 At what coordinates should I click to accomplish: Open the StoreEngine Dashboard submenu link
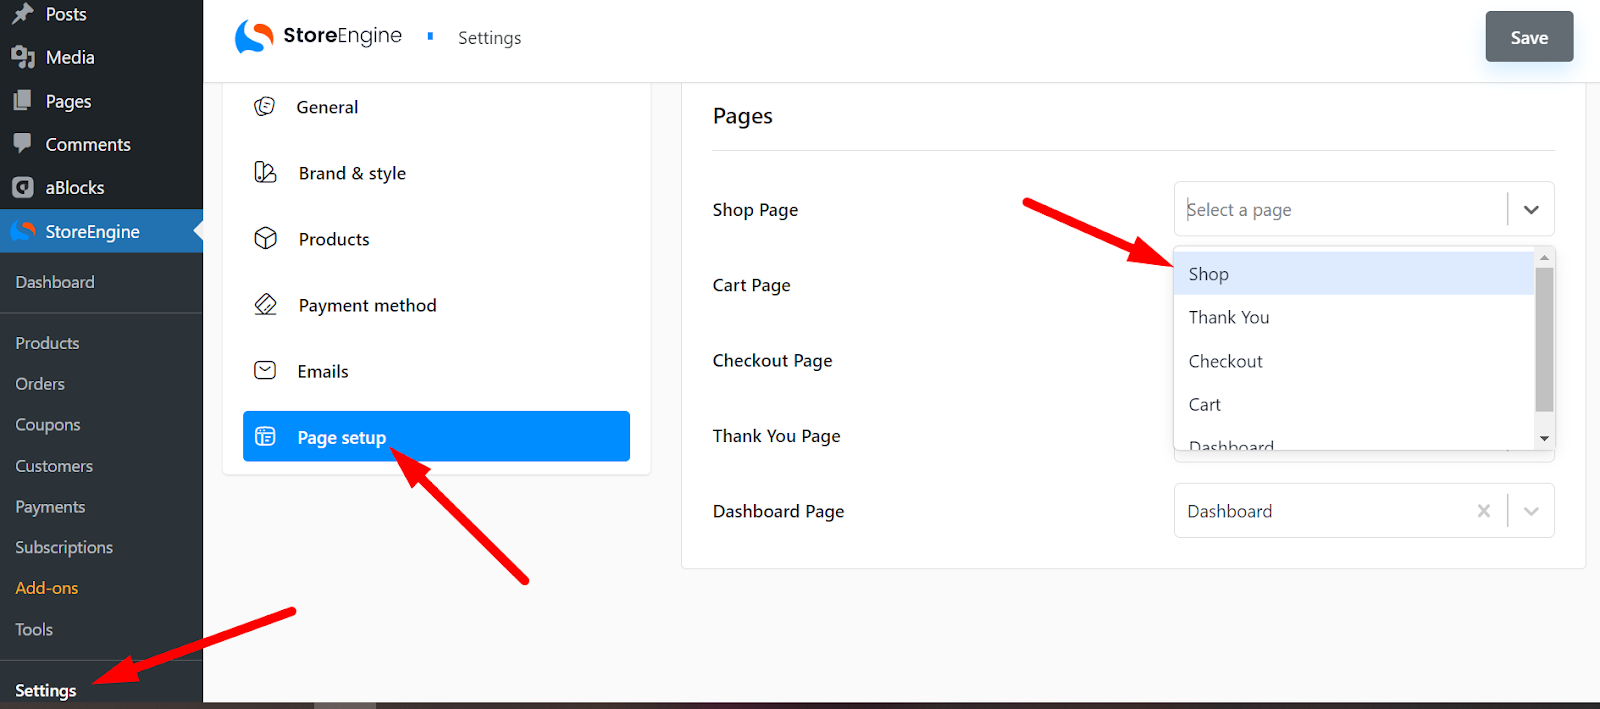tap(55, 282)
